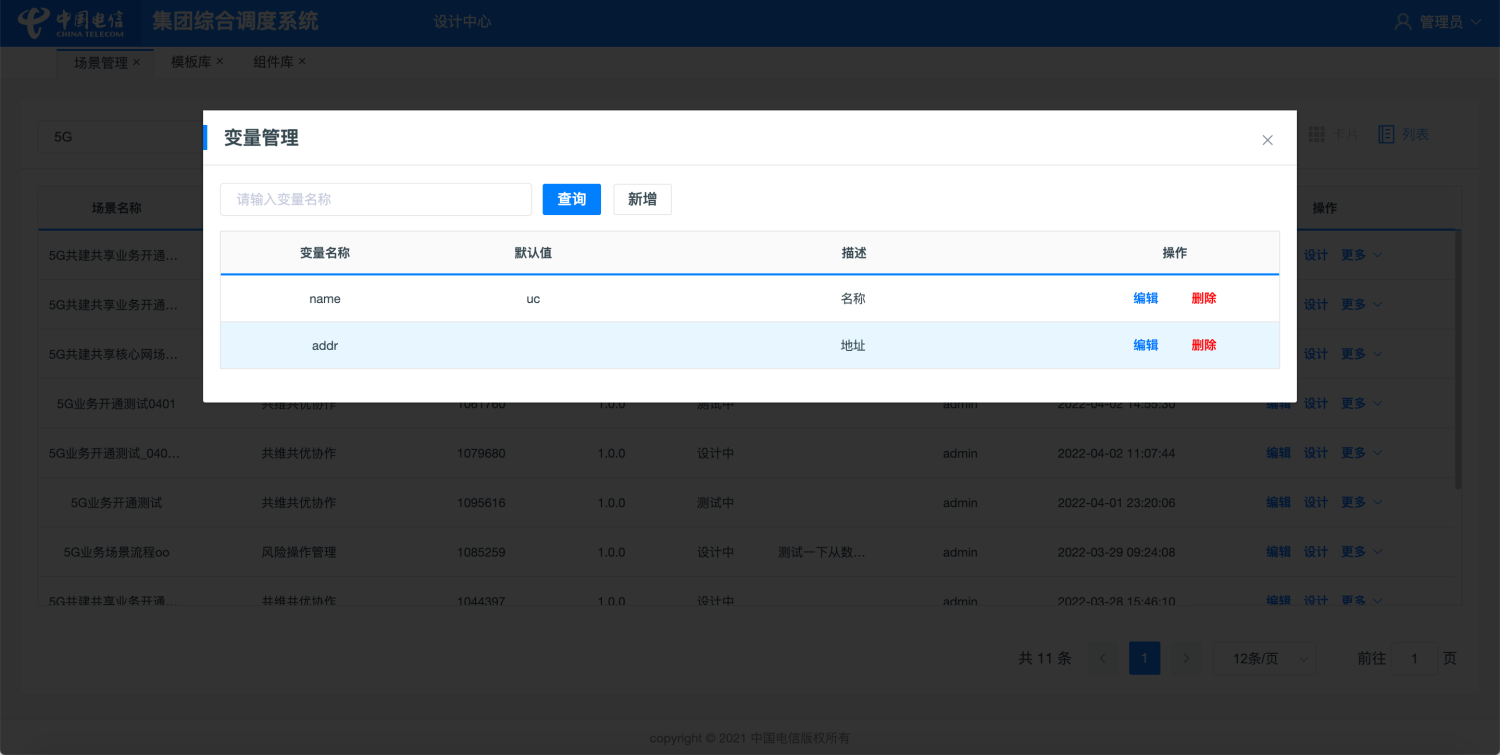Close the 模板库 tab
The image size is (1500, 755).
(x=220, y=61)
